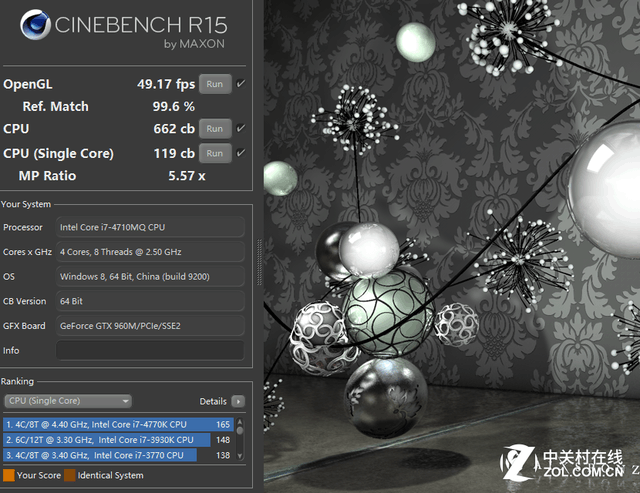Screen dimensions: 640x493
Task: Click the brown Identical System legend swatch
Action: pyautogui.click(x=70, y=475)
